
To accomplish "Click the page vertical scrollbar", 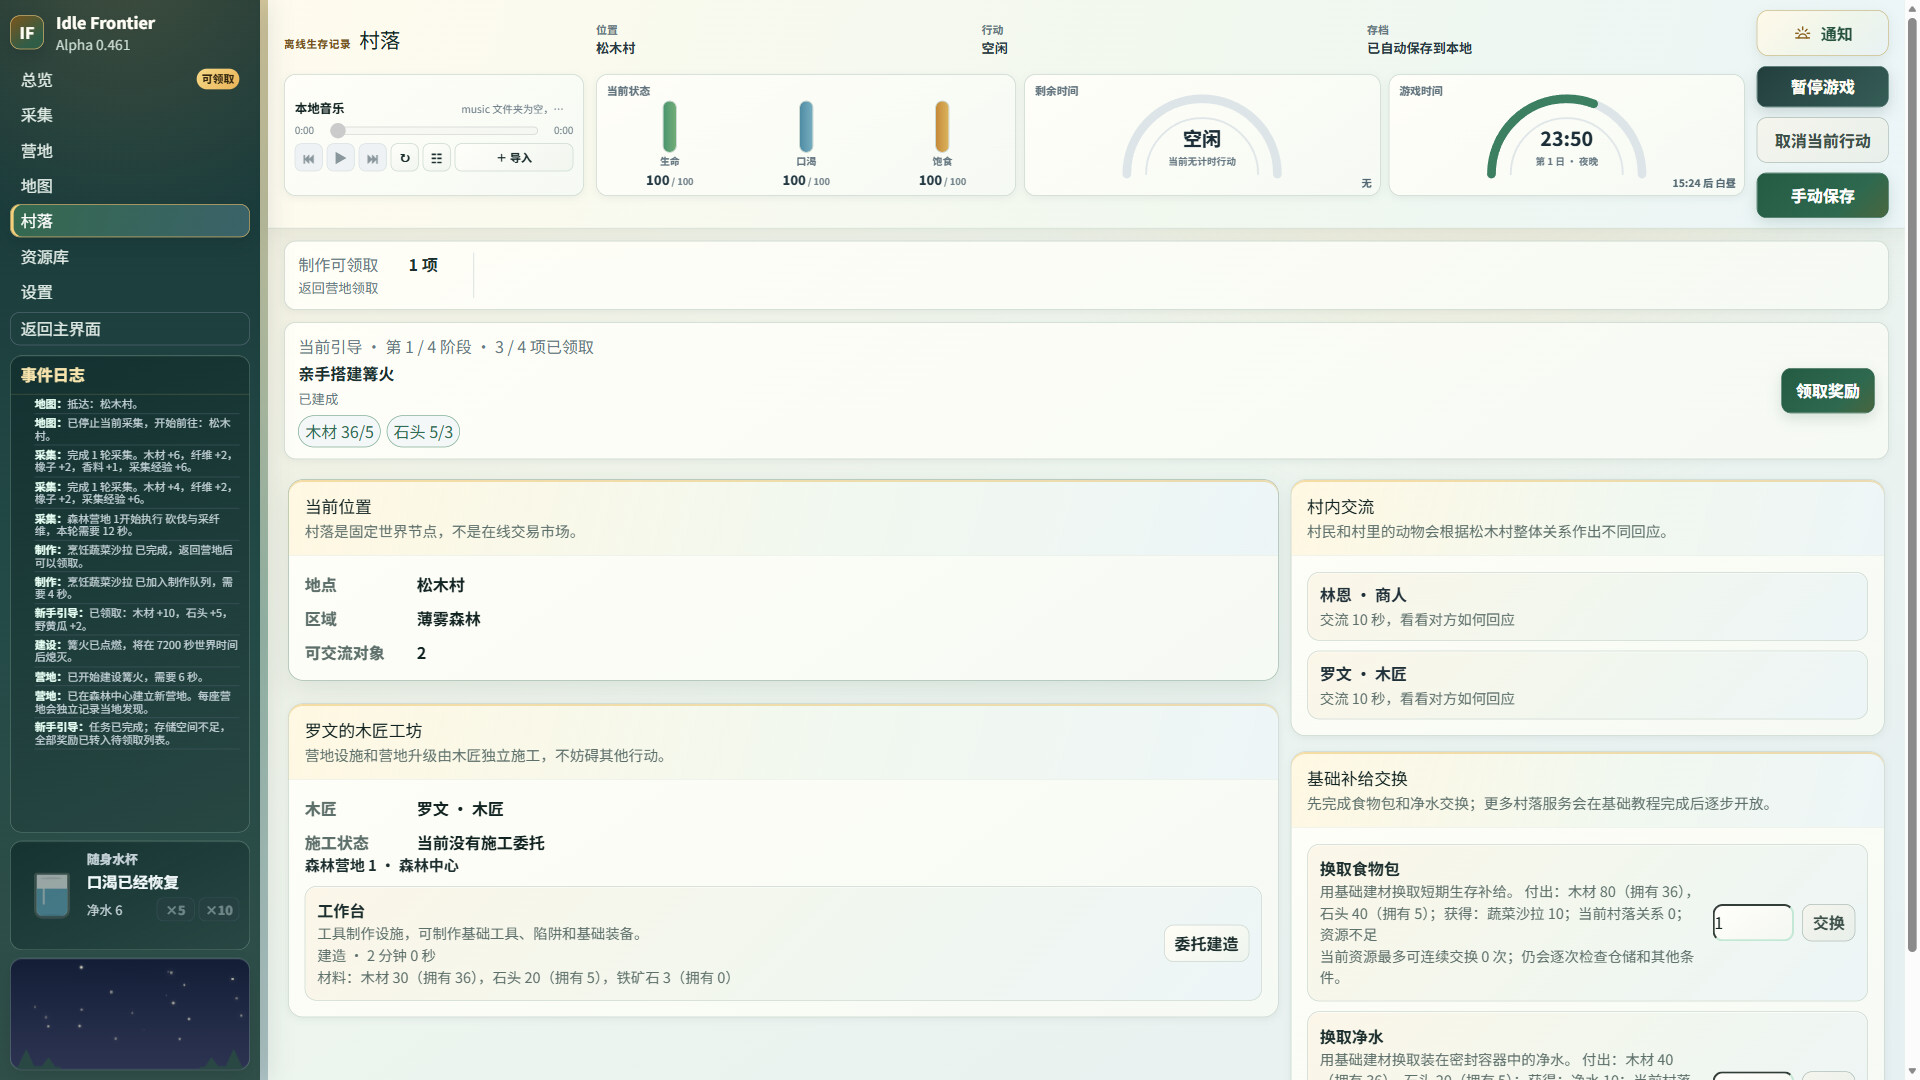I will point(1912,483).
